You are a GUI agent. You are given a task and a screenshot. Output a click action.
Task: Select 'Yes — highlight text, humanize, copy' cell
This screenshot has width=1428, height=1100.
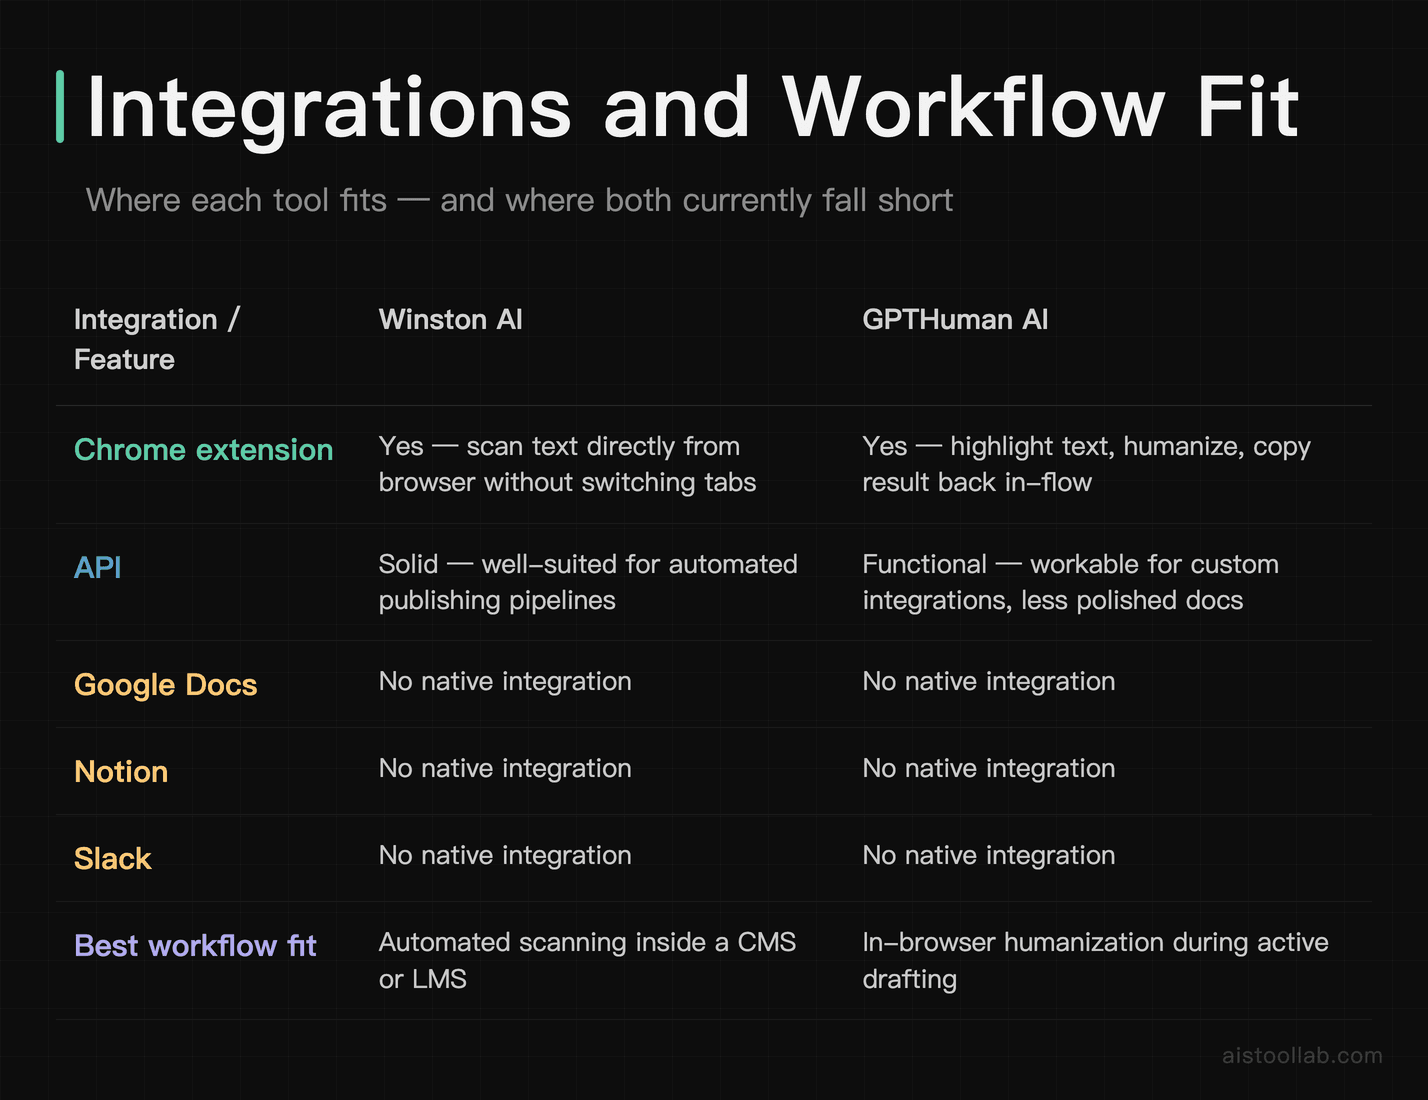(x=1086, y=464)
